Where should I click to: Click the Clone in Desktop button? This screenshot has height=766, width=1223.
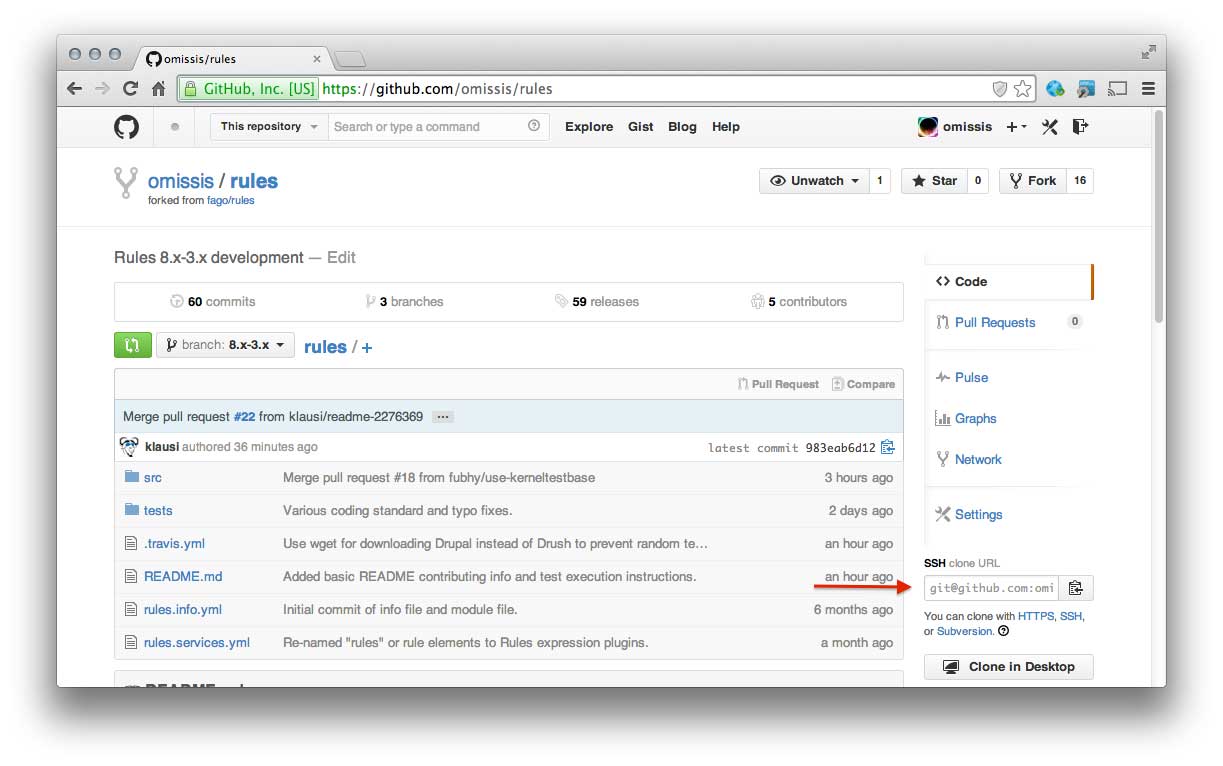[1009, 667]
